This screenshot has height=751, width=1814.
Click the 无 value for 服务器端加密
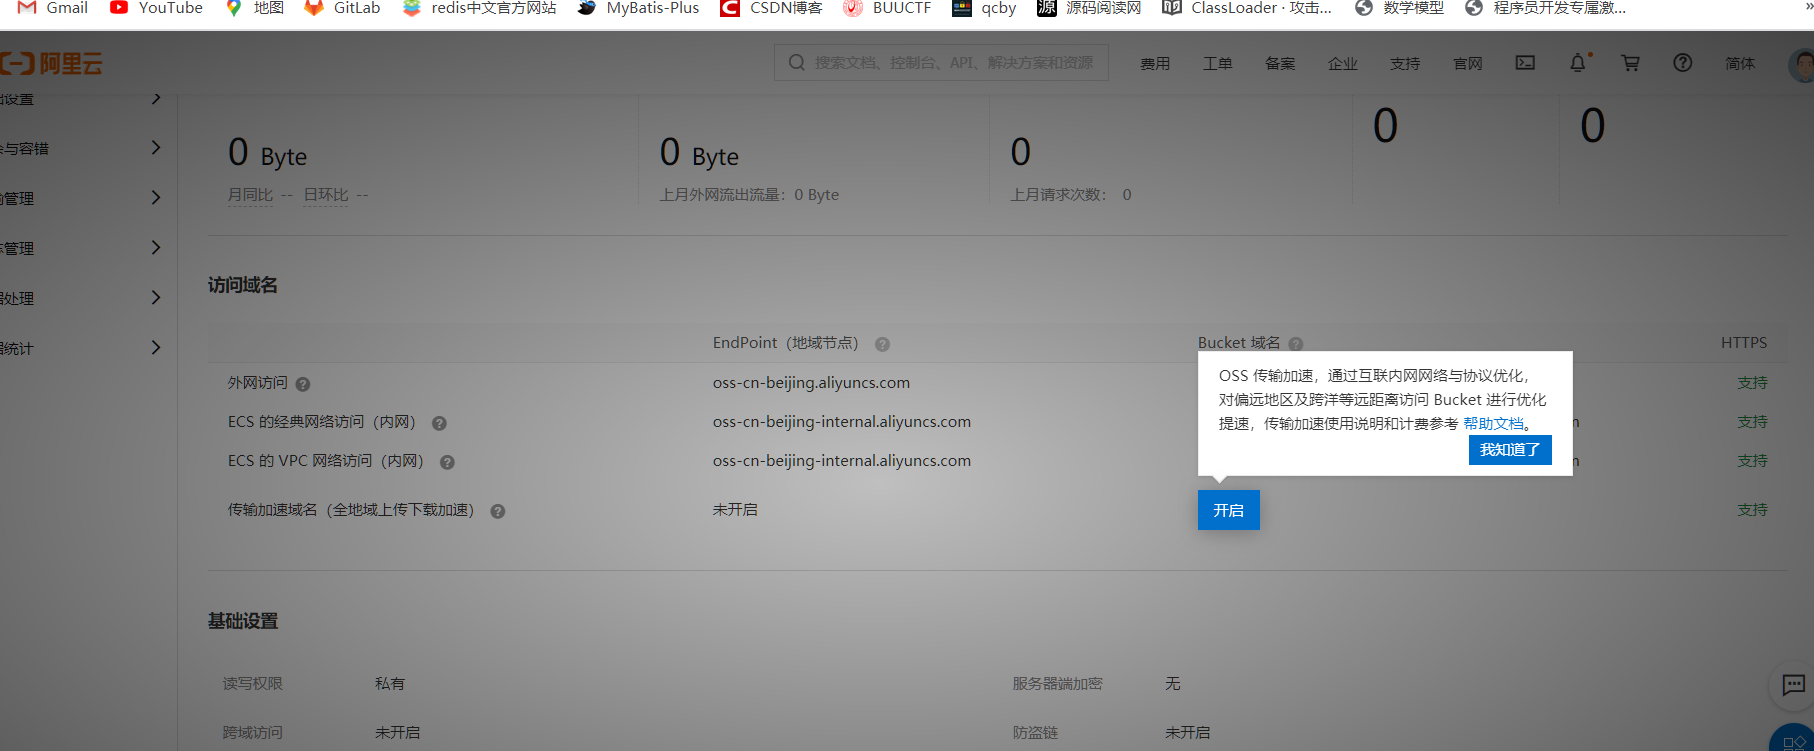(x=1172, y=684)
